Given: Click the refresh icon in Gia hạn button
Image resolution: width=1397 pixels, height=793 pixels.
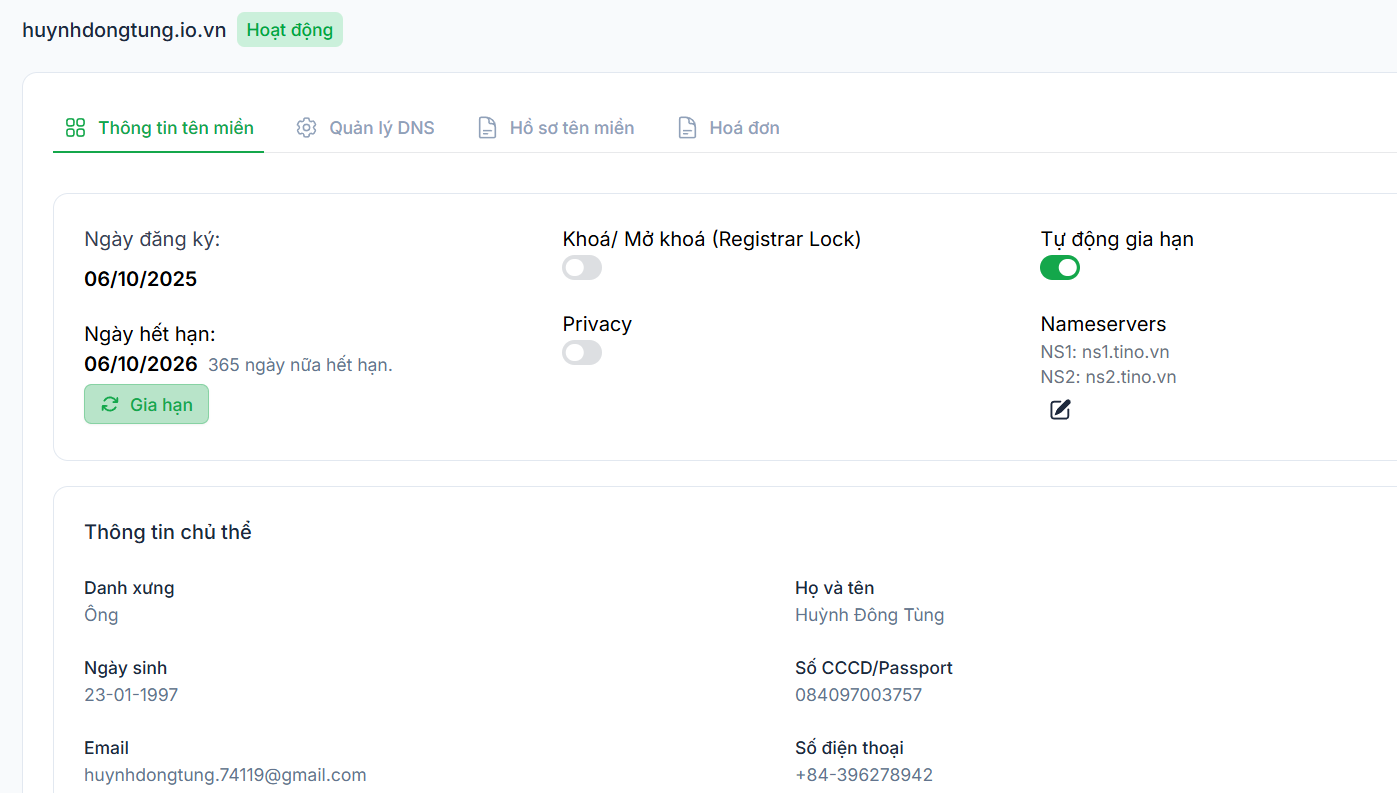Looking at the screenshot, I should point(110,405).
